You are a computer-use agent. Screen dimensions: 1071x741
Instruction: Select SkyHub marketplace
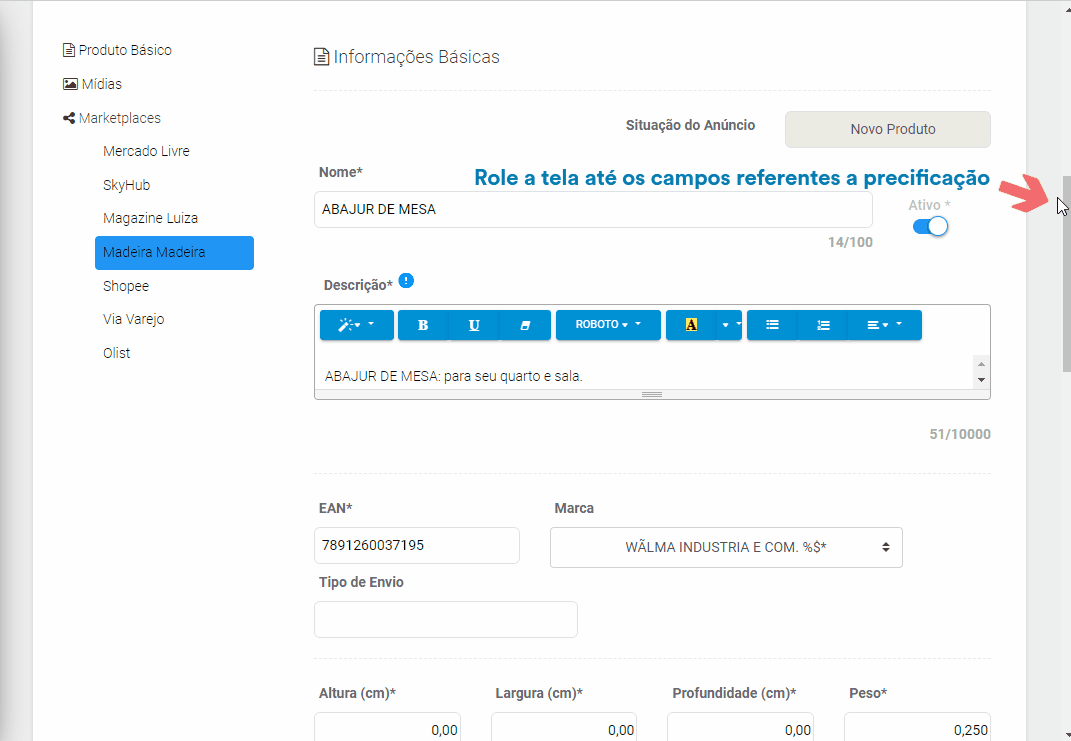pos(126,185)
